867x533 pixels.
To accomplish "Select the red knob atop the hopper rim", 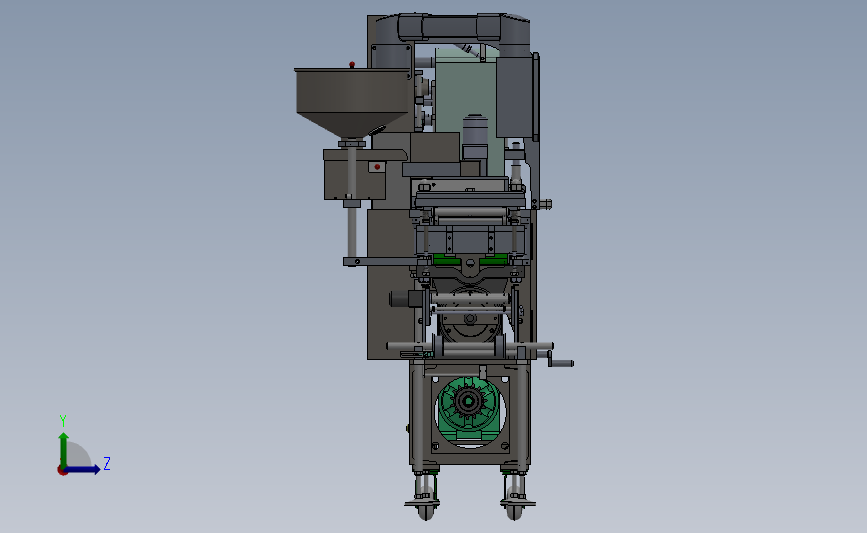I will click(x=352, y=65).
